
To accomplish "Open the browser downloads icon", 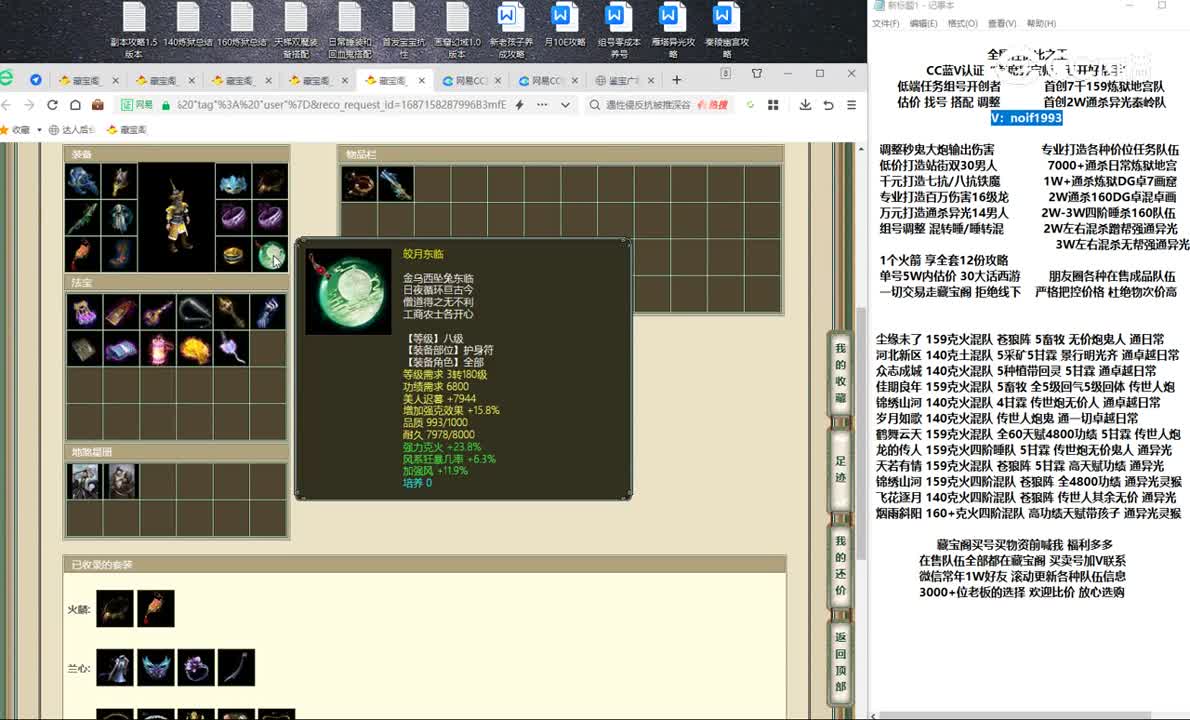I will [x=805, y=105].
